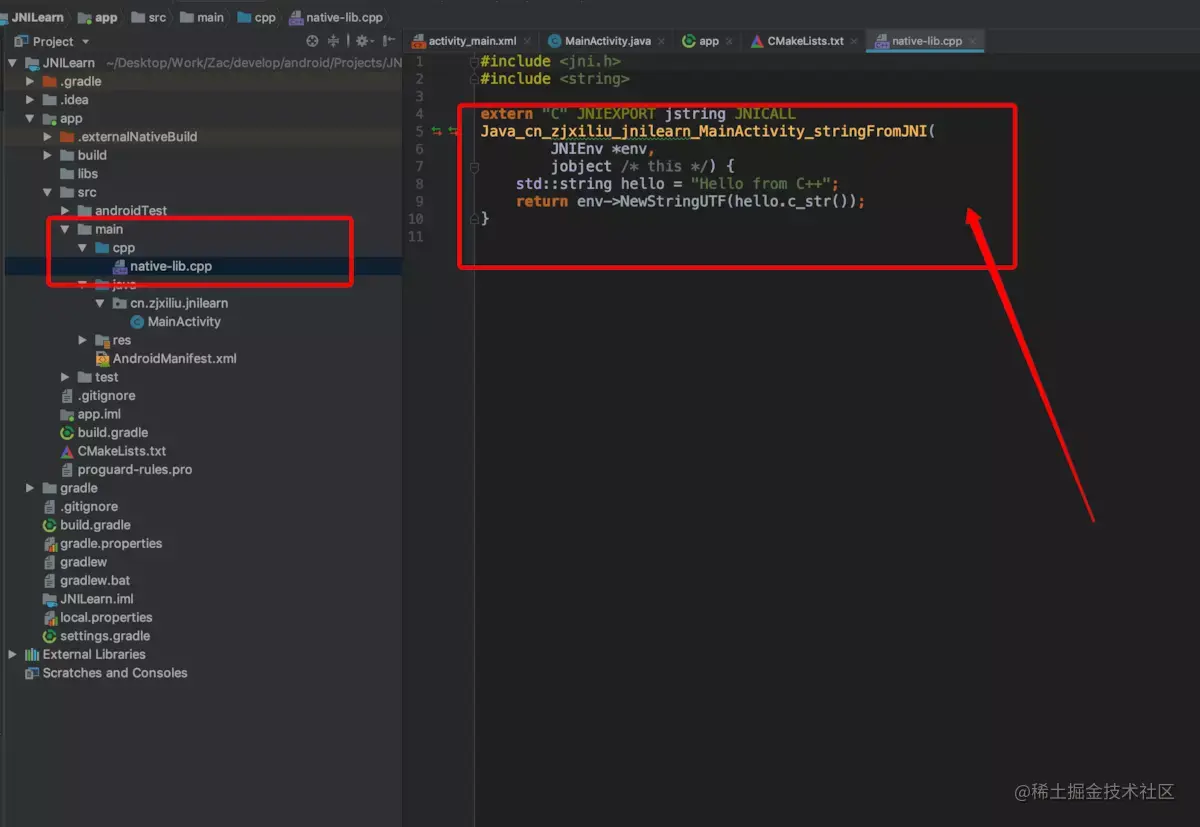Click the cpp blue folder icon in the tree
This screenshot has width=1200, height=827.
click(102, 248)
